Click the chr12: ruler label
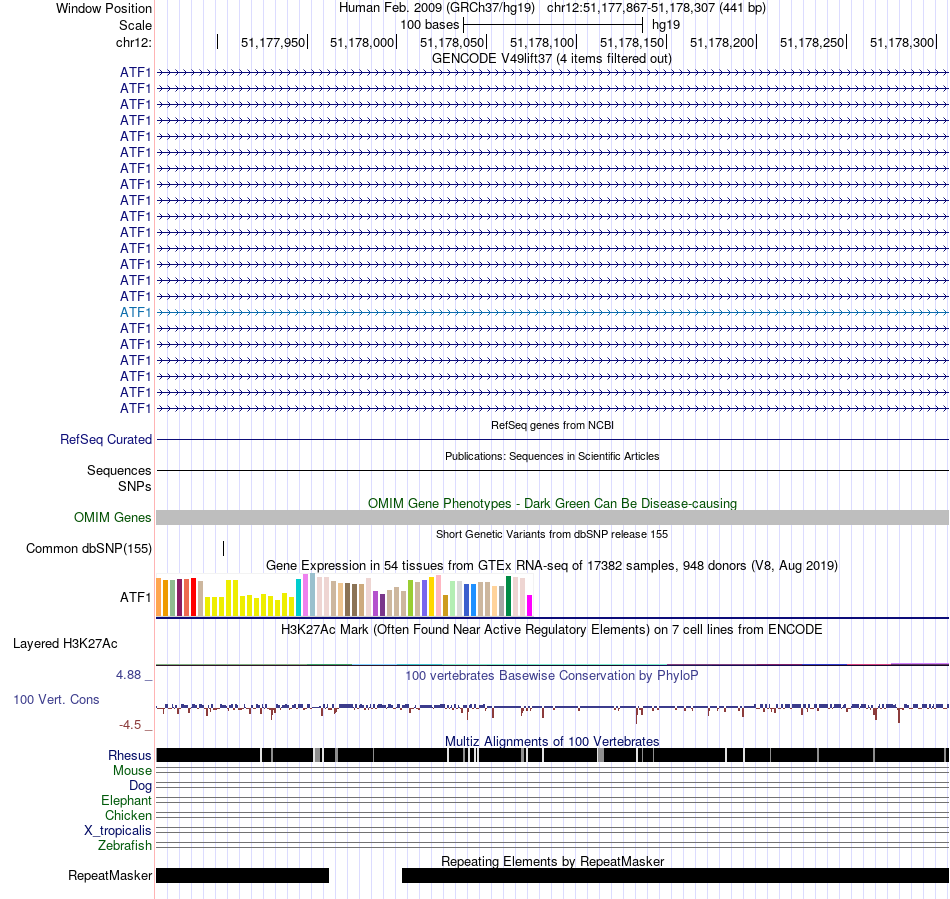The image size is (950, 899). click(134, 42)
